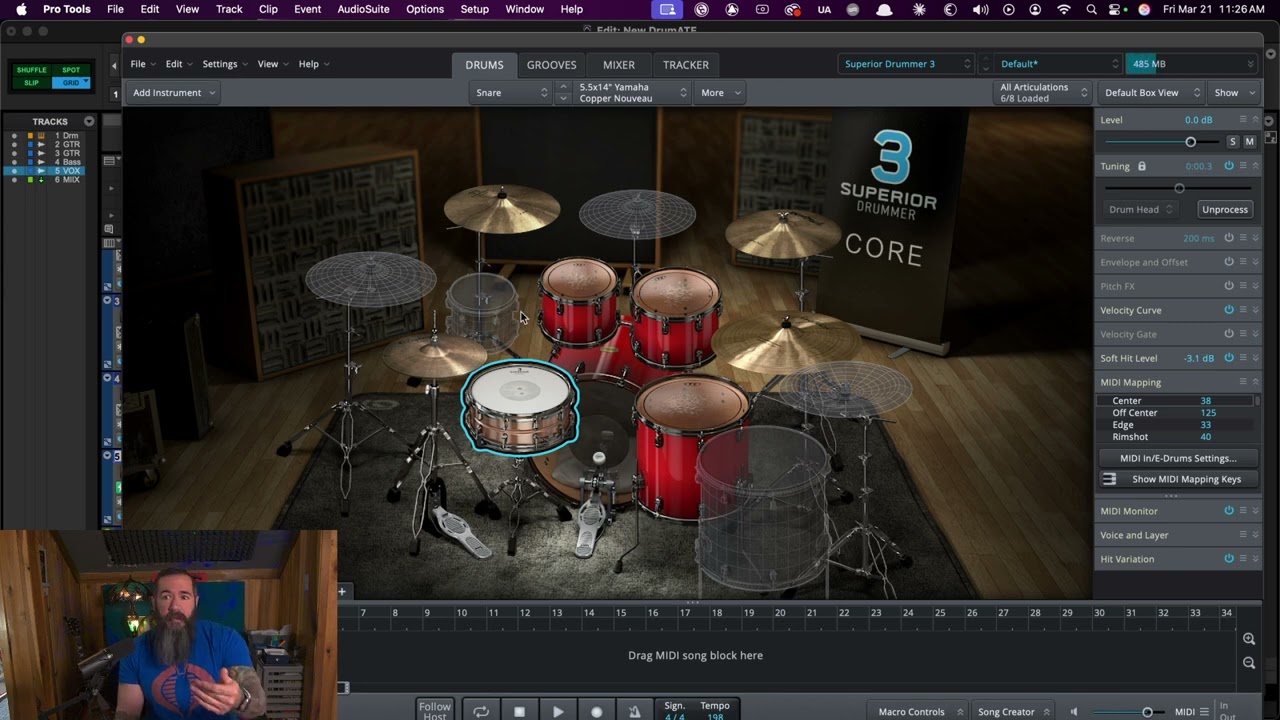The height and width of the screenshot is (720, 1280).
Task: Open the plugin Settings menu
Action: tap(225, 64)
